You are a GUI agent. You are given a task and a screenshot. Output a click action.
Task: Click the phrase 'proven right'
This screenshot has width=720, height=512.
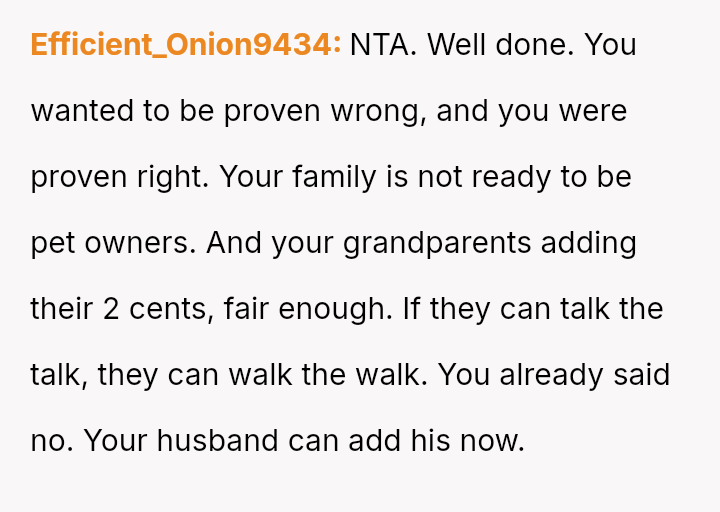pos(120,177)
